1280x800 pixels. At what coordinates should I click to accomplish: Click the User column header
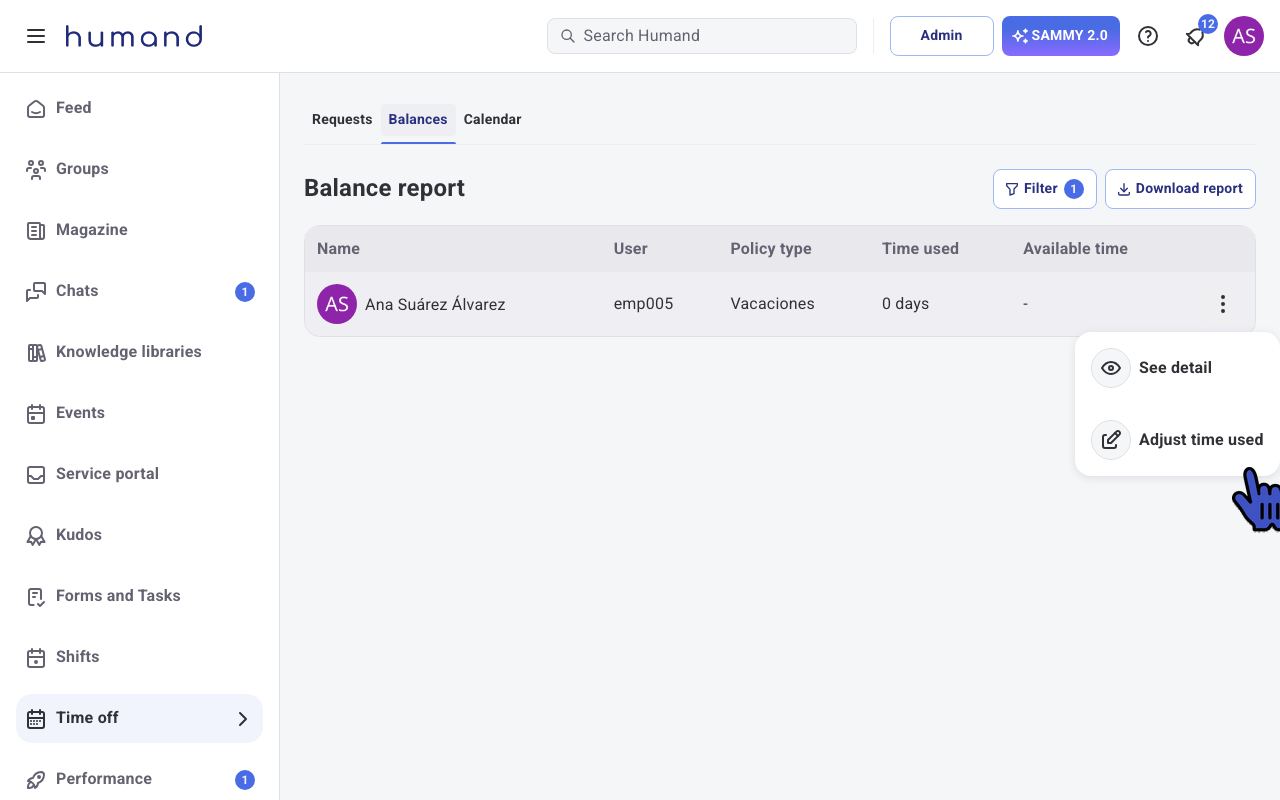pos(631,249)
